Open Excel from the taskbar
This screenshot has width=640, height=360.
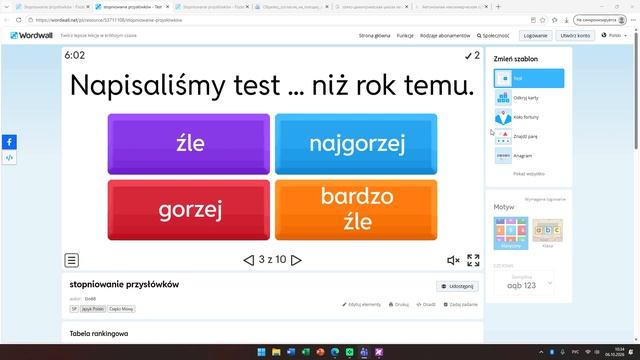(305, 352)
